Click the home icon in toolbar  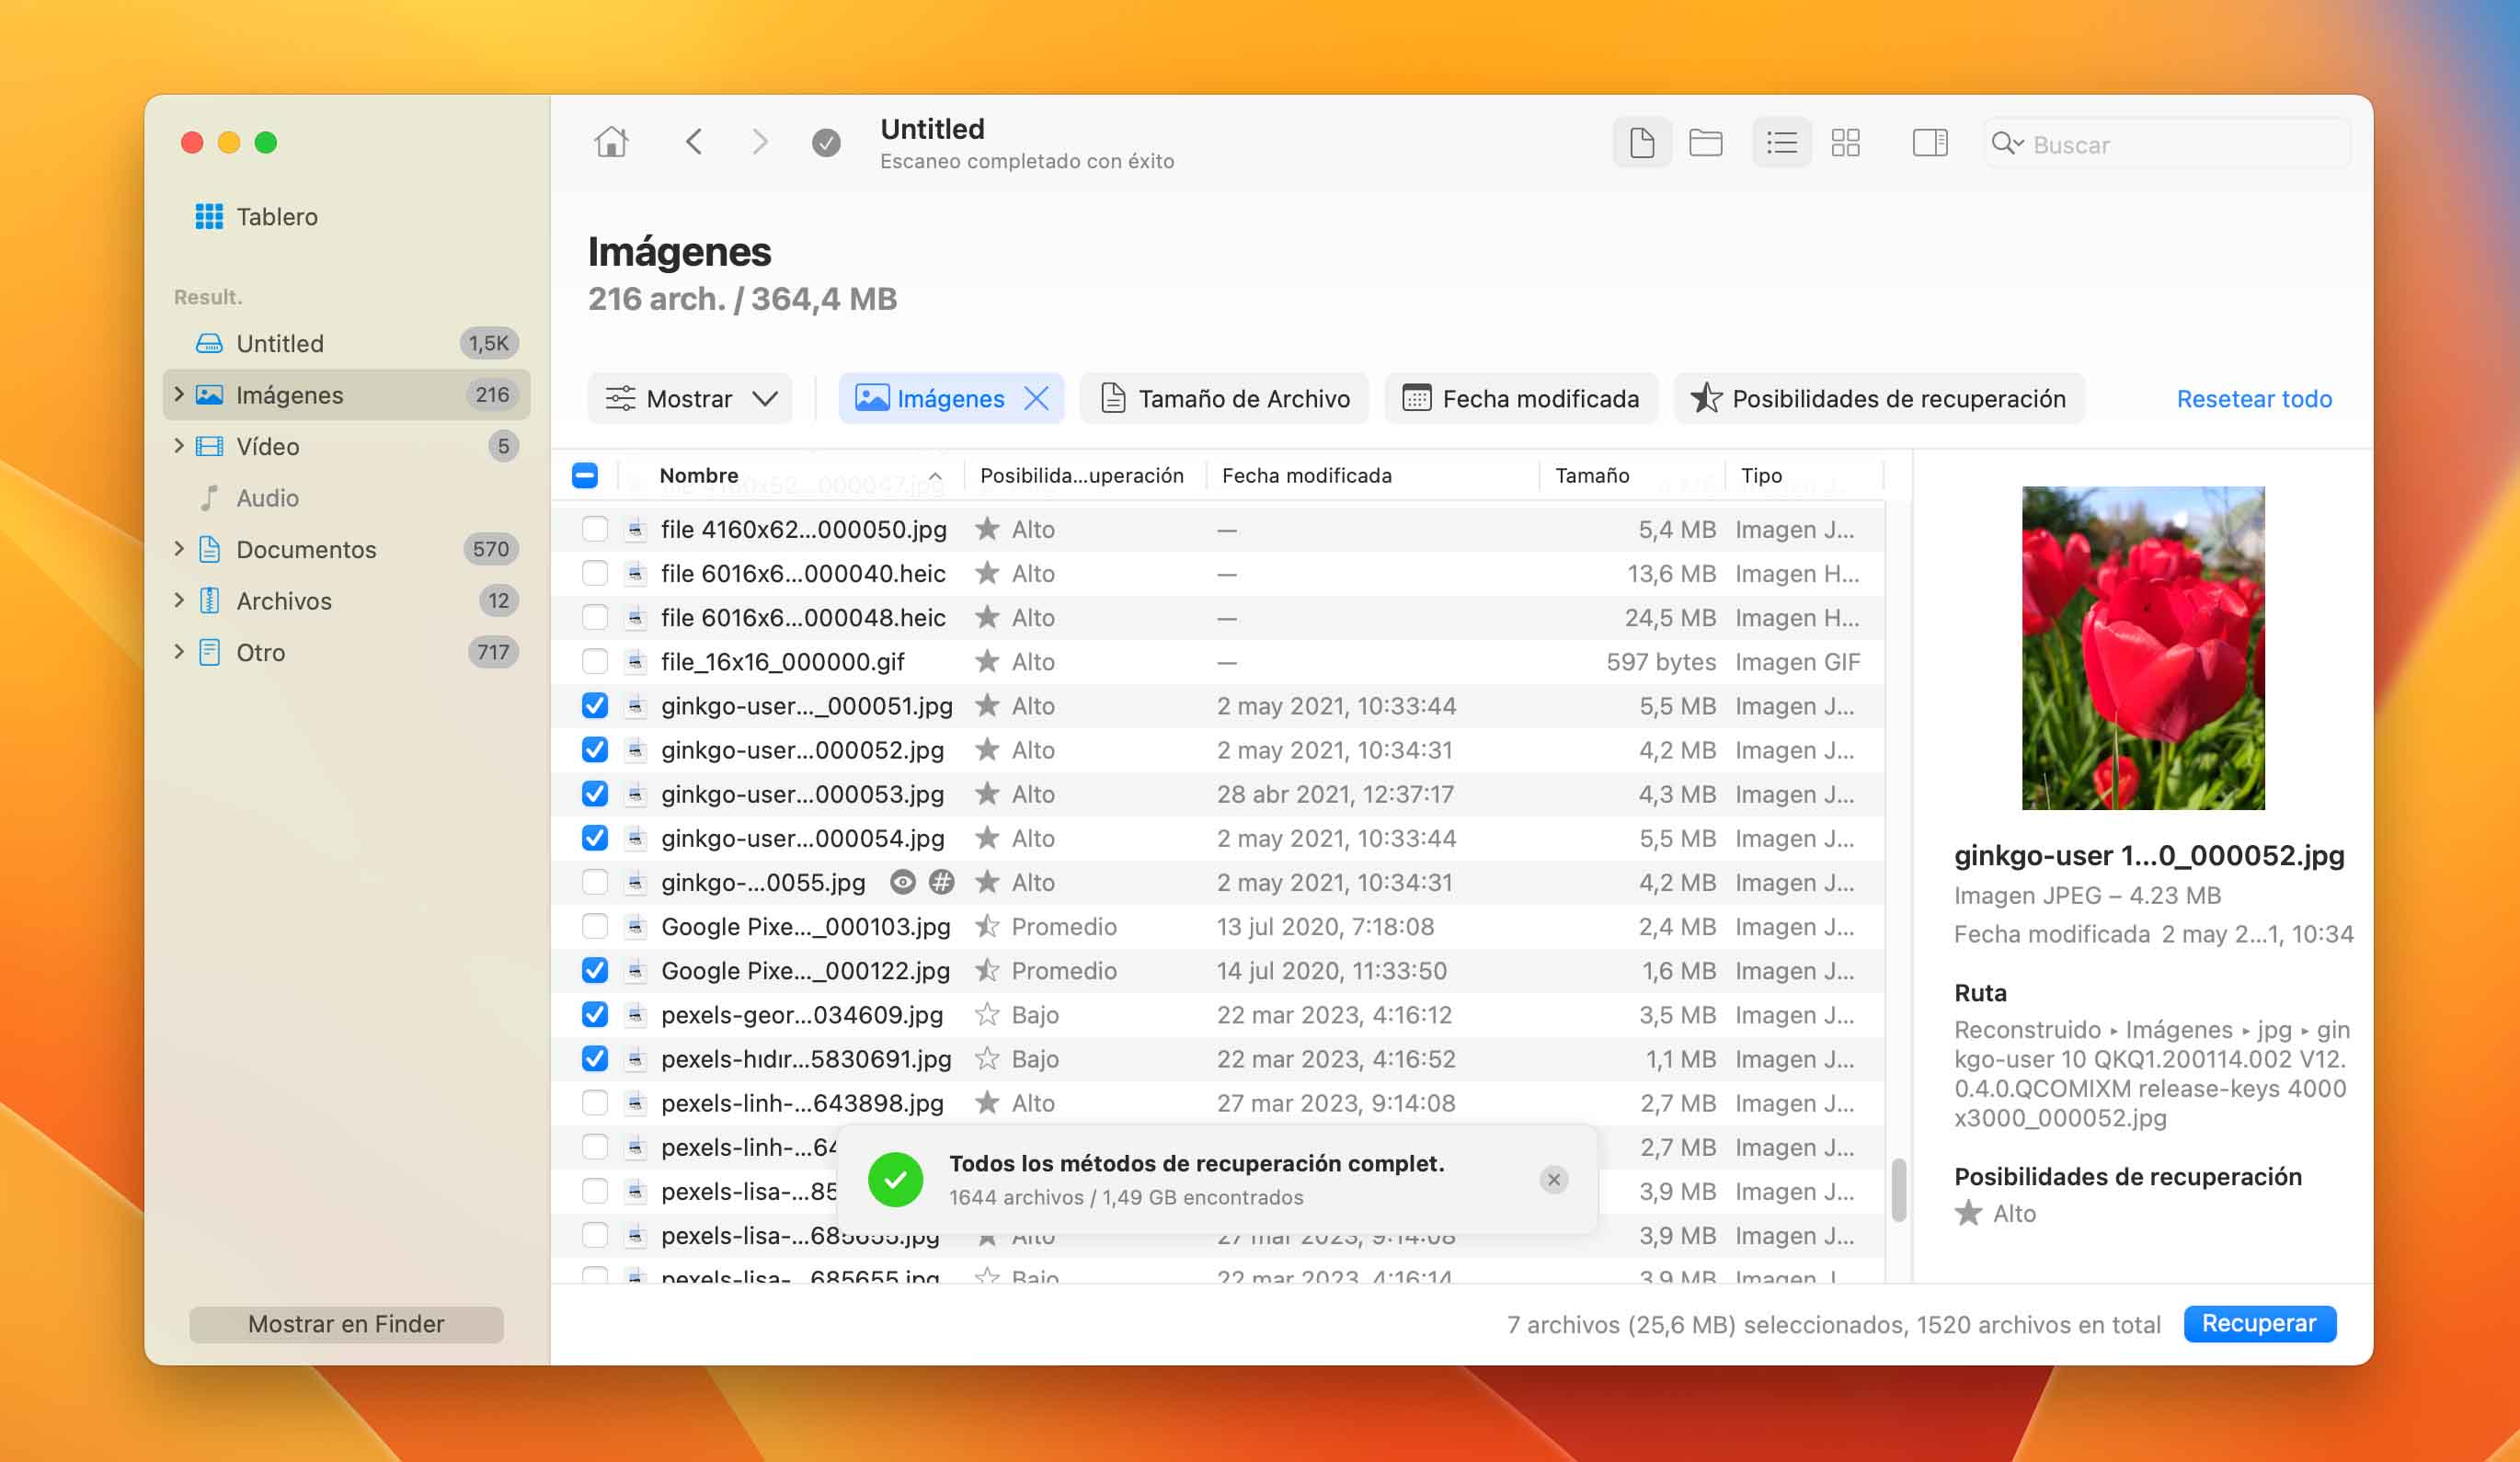pyautogui.click(x=611, y=143)
